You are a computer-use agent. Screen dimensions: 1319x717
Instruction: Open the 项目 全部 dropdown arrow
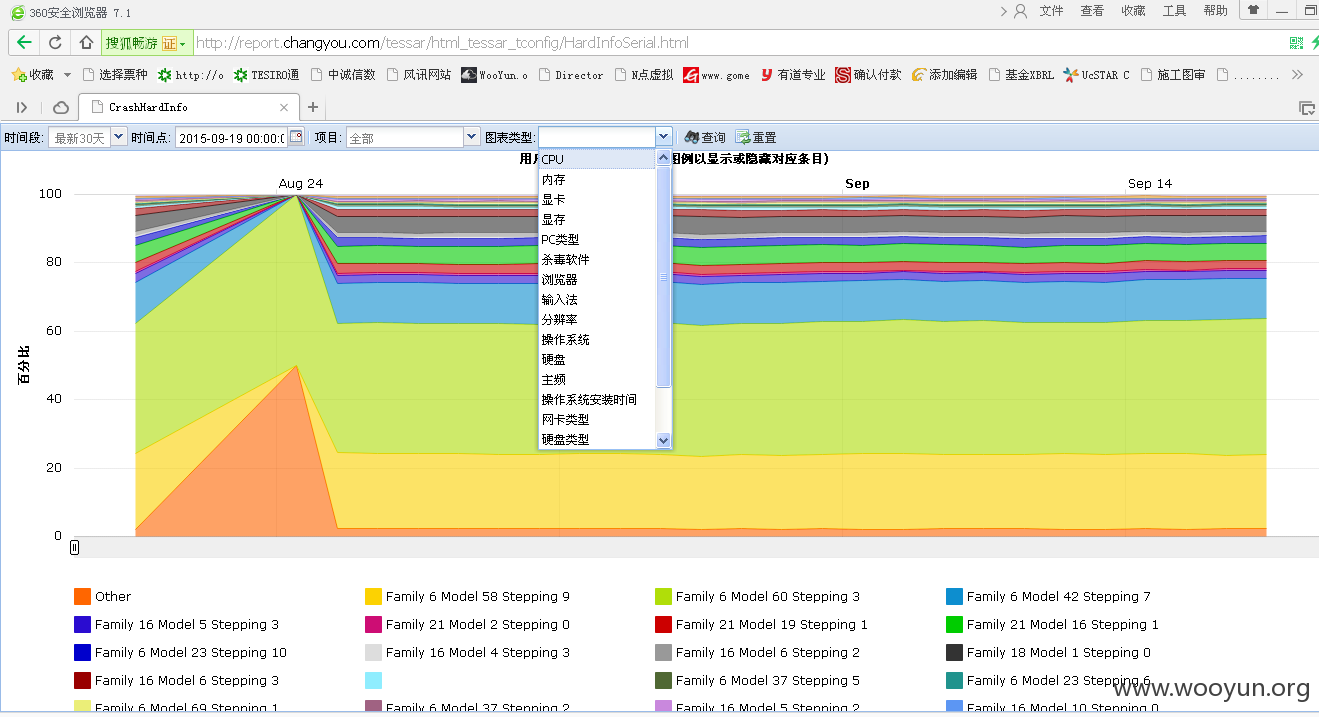[x=472, y=137]
